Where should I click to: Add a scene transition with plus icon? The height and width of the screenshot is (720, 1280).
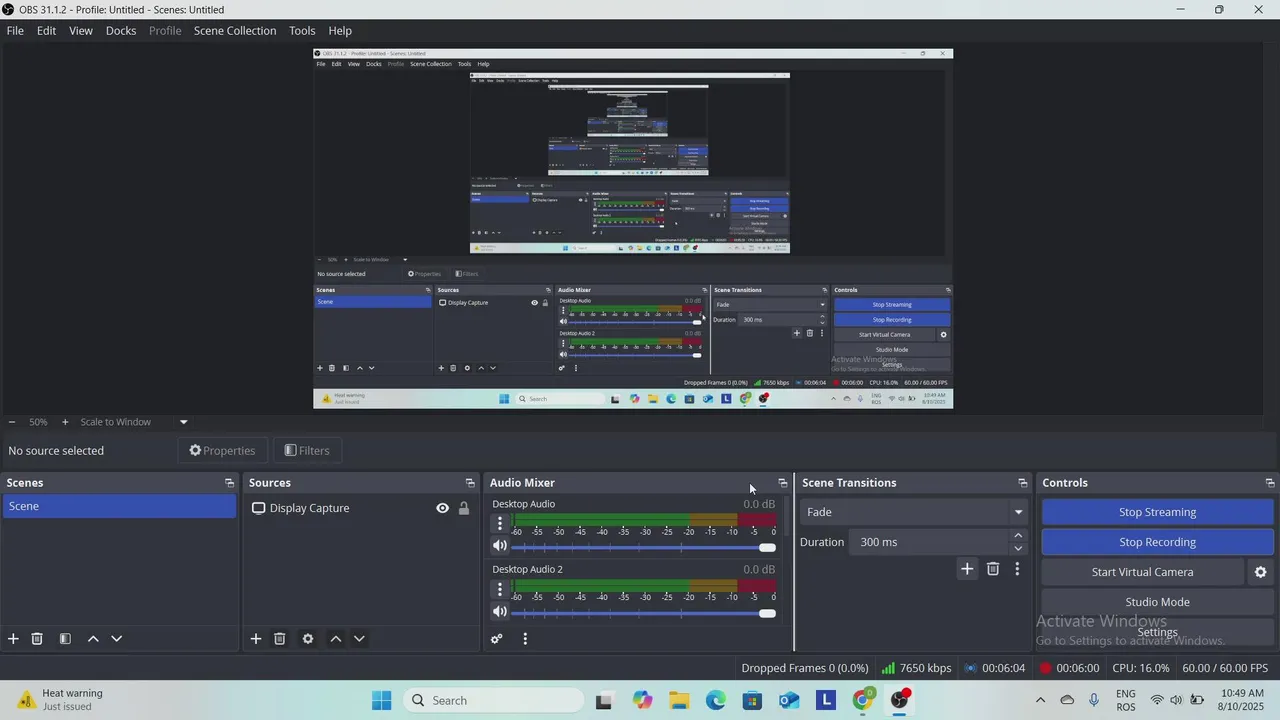pos(967,569)
